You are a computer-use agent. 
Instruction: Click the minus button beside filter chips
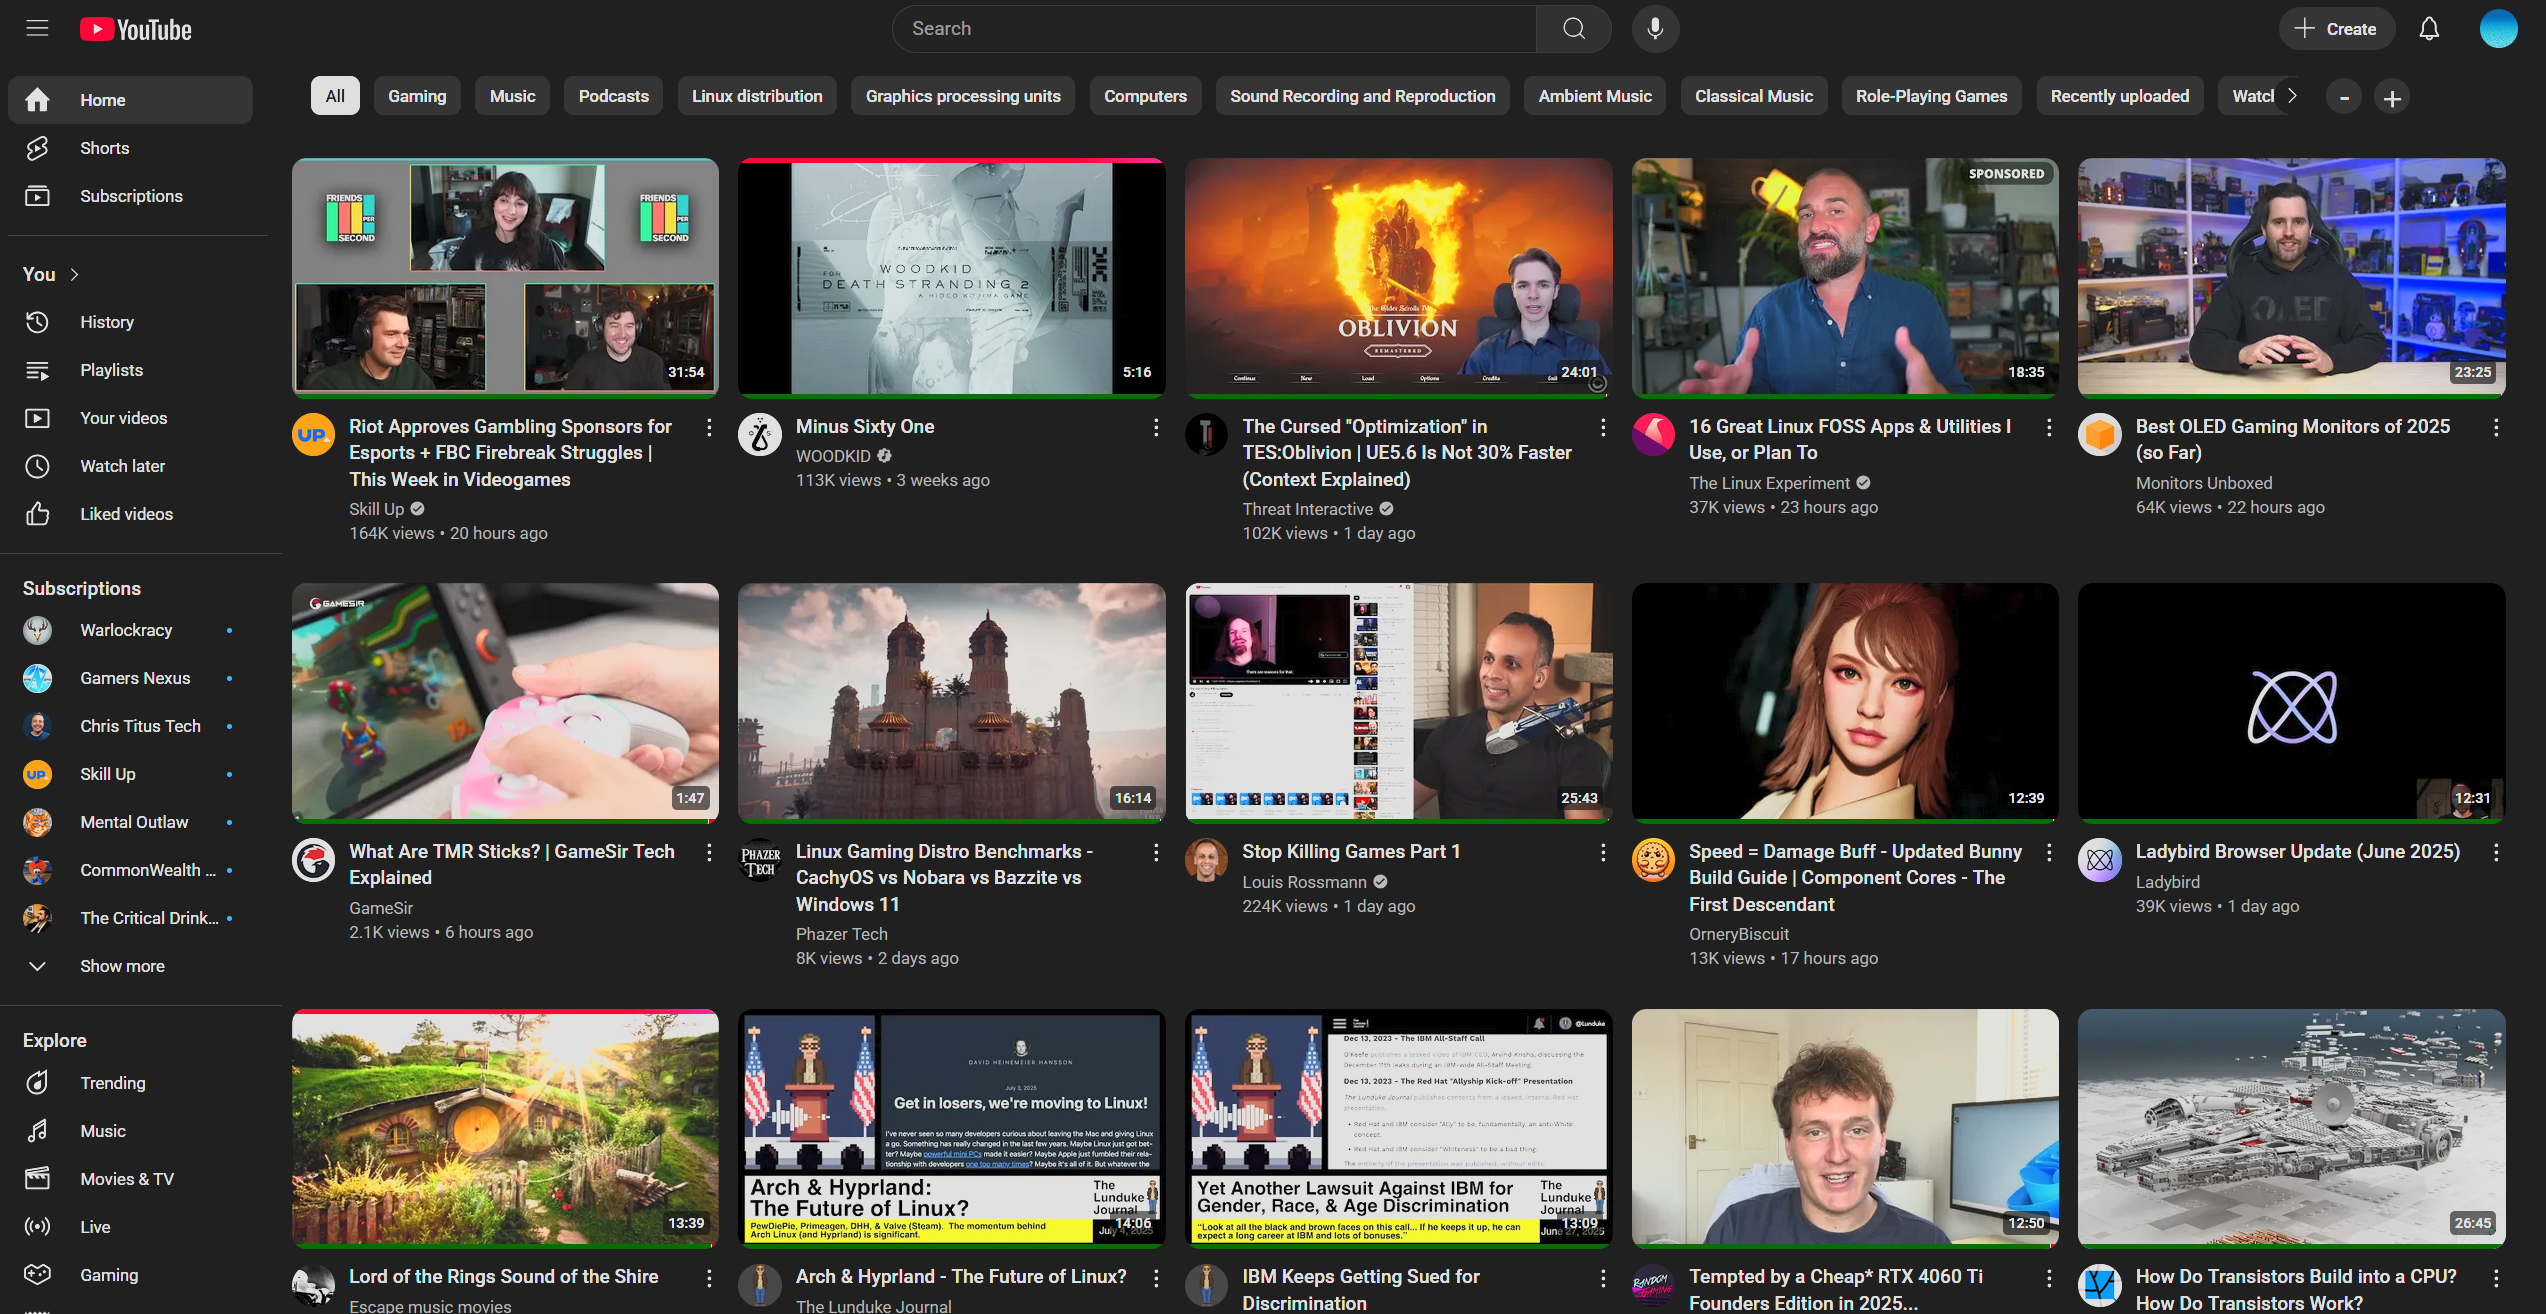point(2344,98)
